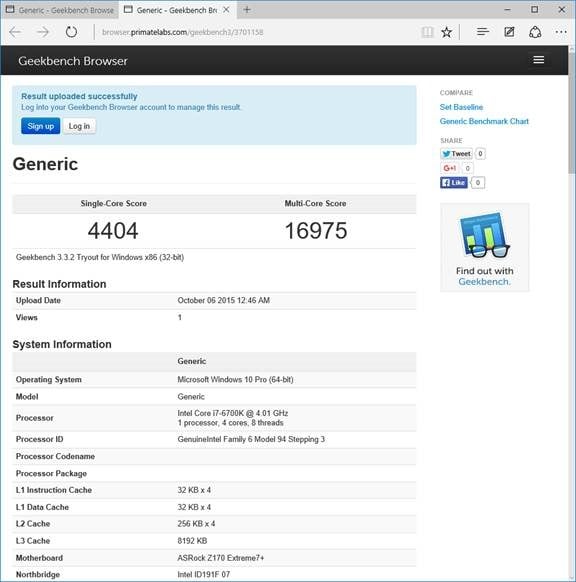Click the Tweet count bubble
Image resolution: width=576 pixels, height=582 pixels.
[480, 154]
